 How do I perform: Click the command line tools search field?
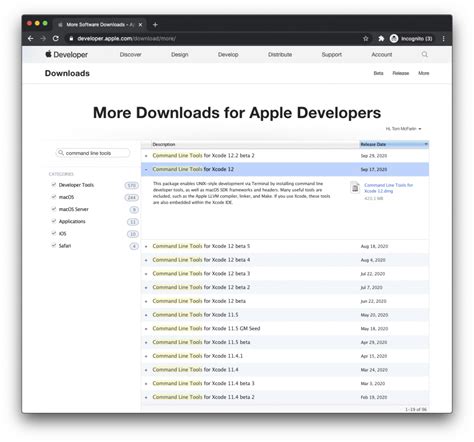93,153
